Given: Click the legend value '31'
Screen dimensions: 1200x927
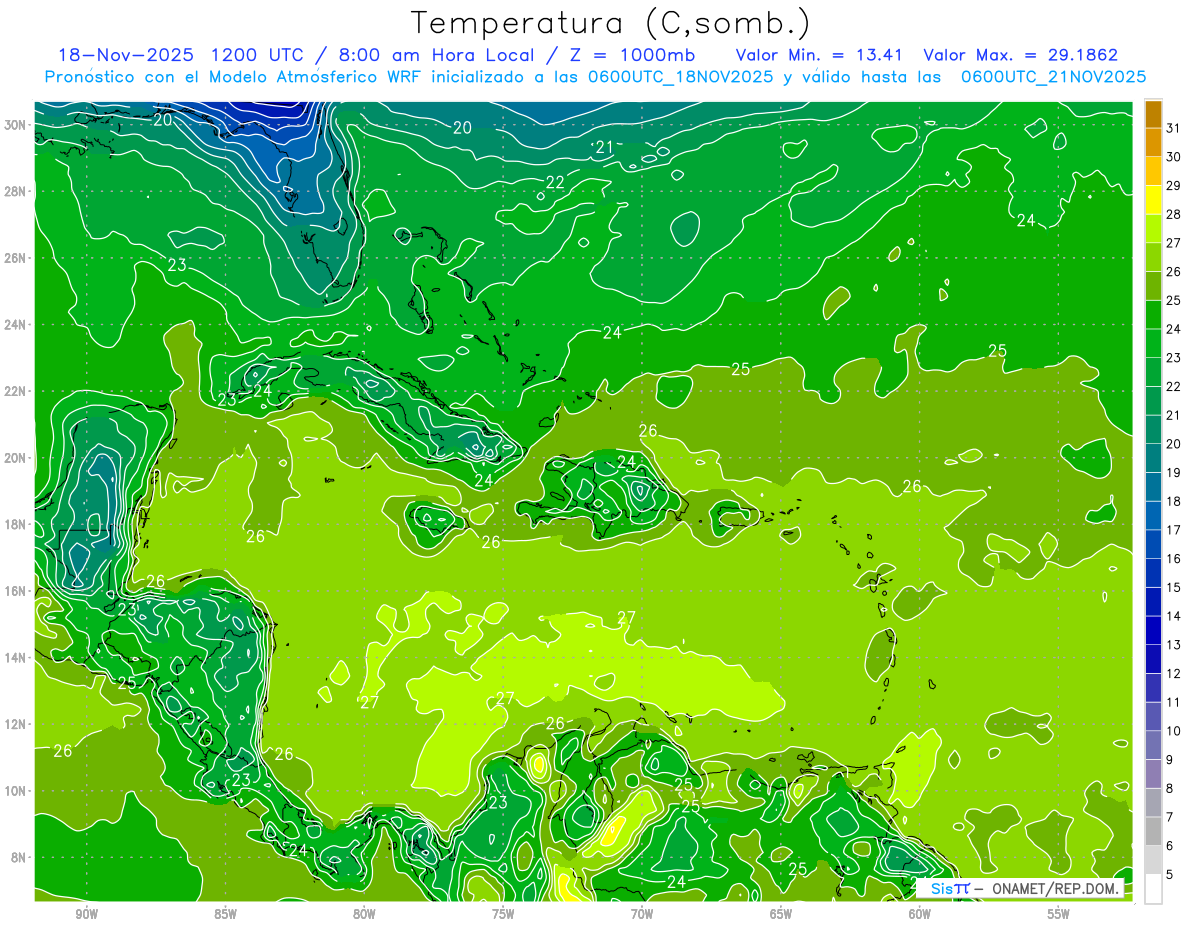Looking at the screenshot, I should click(x=1174, y=128).
